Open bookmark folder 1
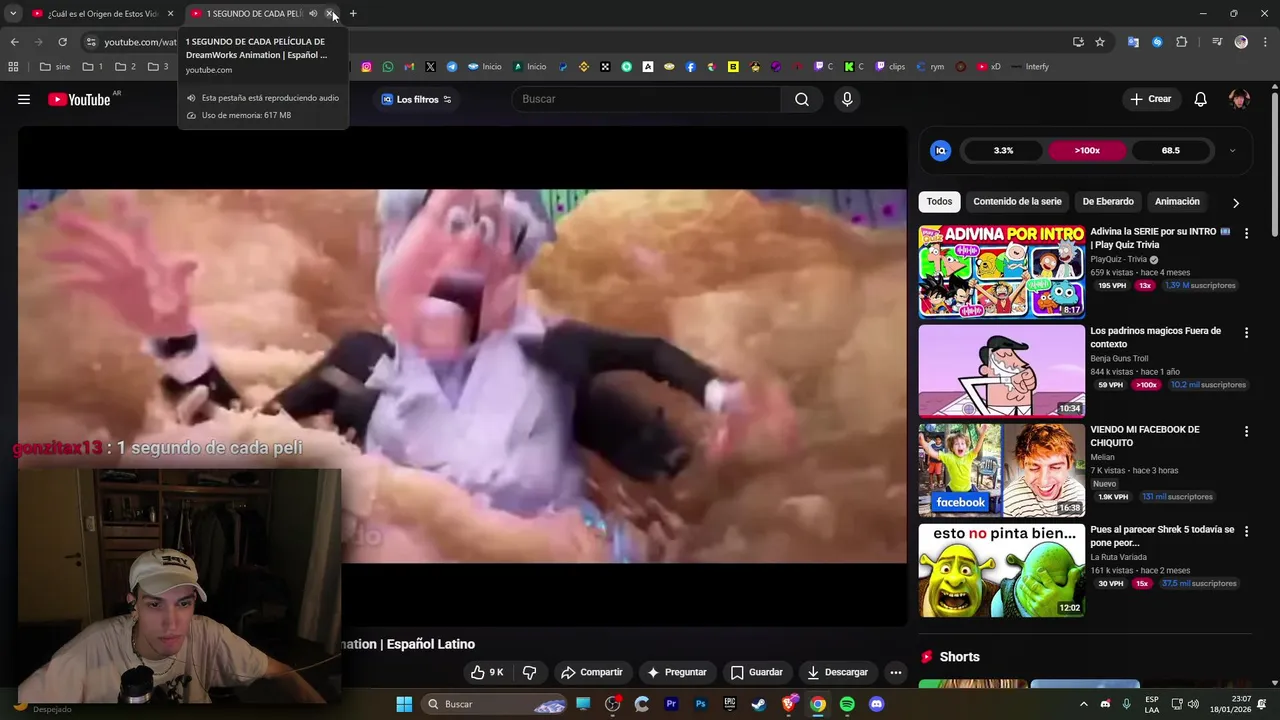The width and height of the screenshot is (1280, 720). [x=93, y=67]
